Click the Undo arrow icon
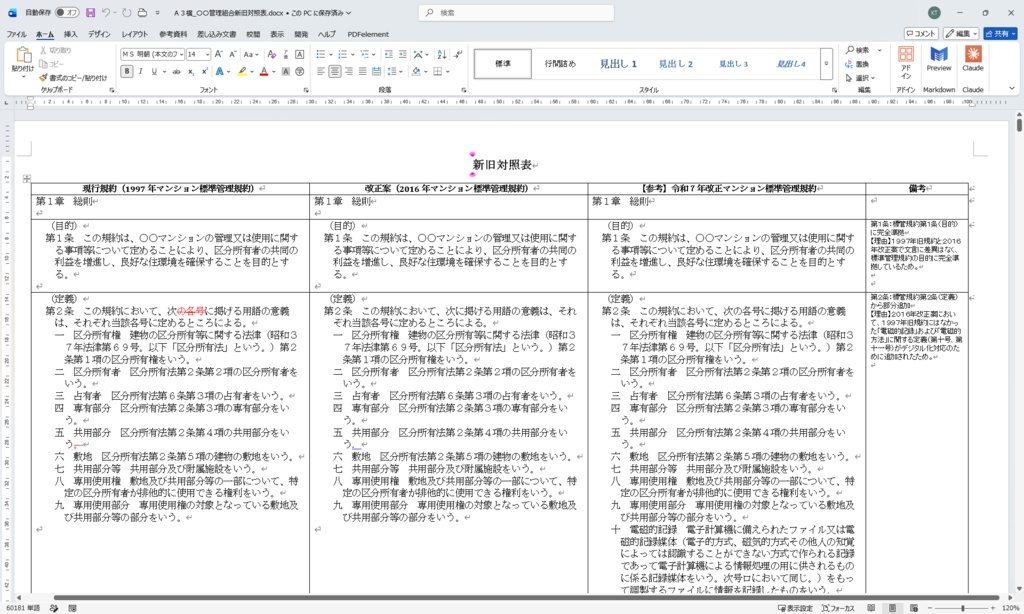This screenshot has width=1024, height=614. point(106,12)
